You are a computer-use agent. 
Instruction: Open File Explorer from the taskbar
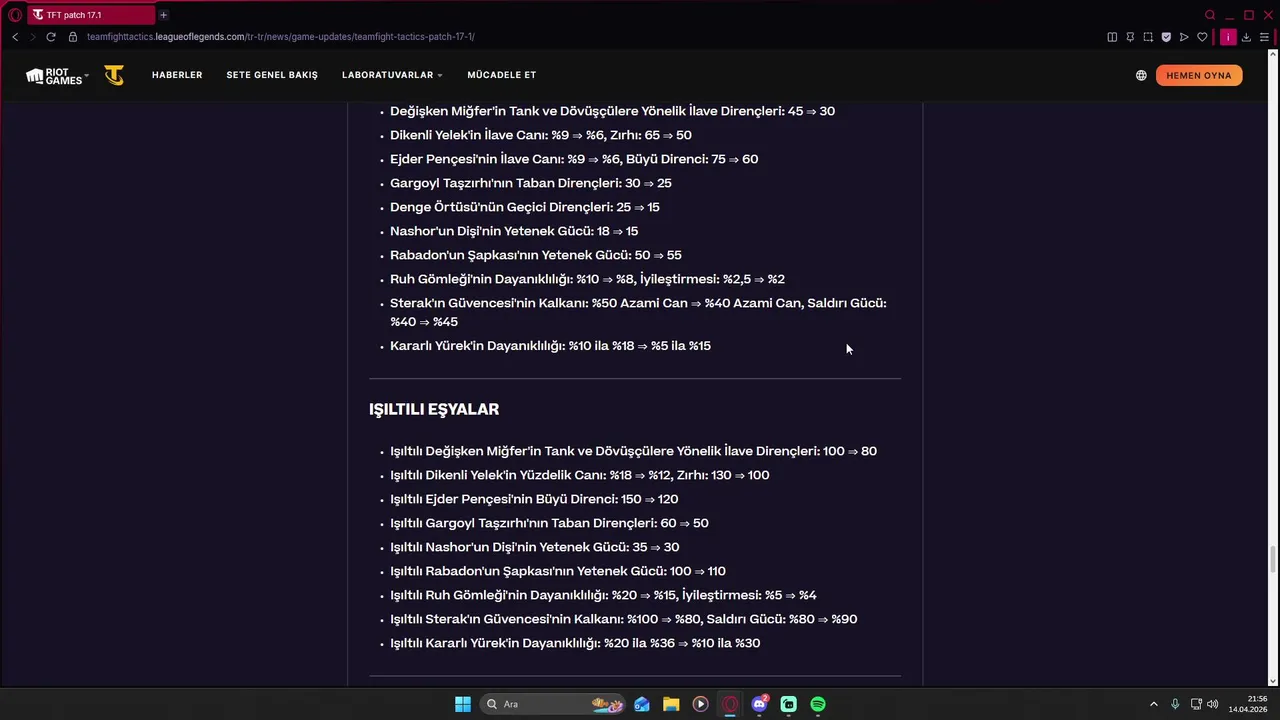pyautogui.click(x=671, y=704)
